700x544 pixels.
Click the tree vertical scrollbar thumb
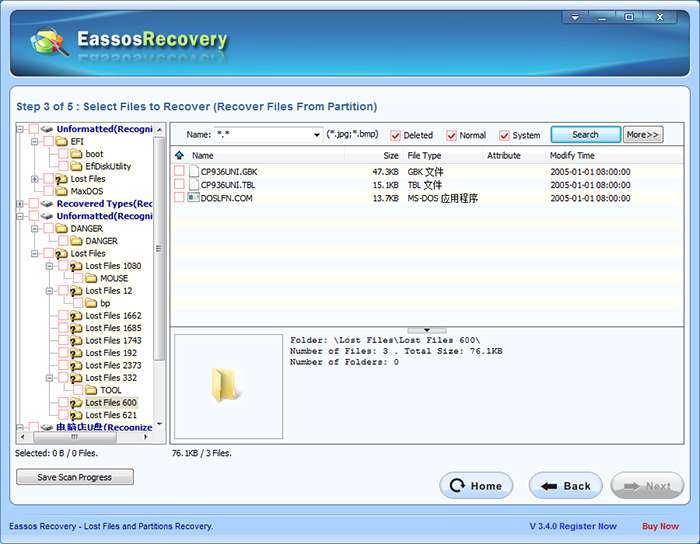click(x=158, y=249)
